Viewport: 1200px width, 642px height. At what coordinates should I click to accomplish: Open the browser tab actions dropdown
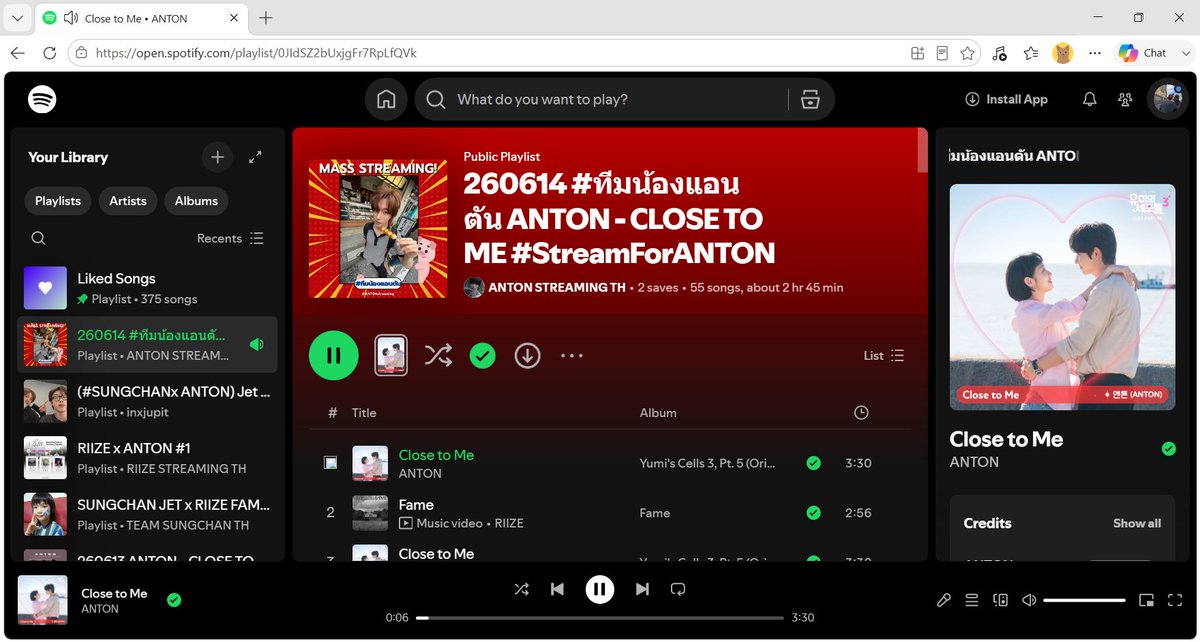pyautogui.click(x=17, y=18)
